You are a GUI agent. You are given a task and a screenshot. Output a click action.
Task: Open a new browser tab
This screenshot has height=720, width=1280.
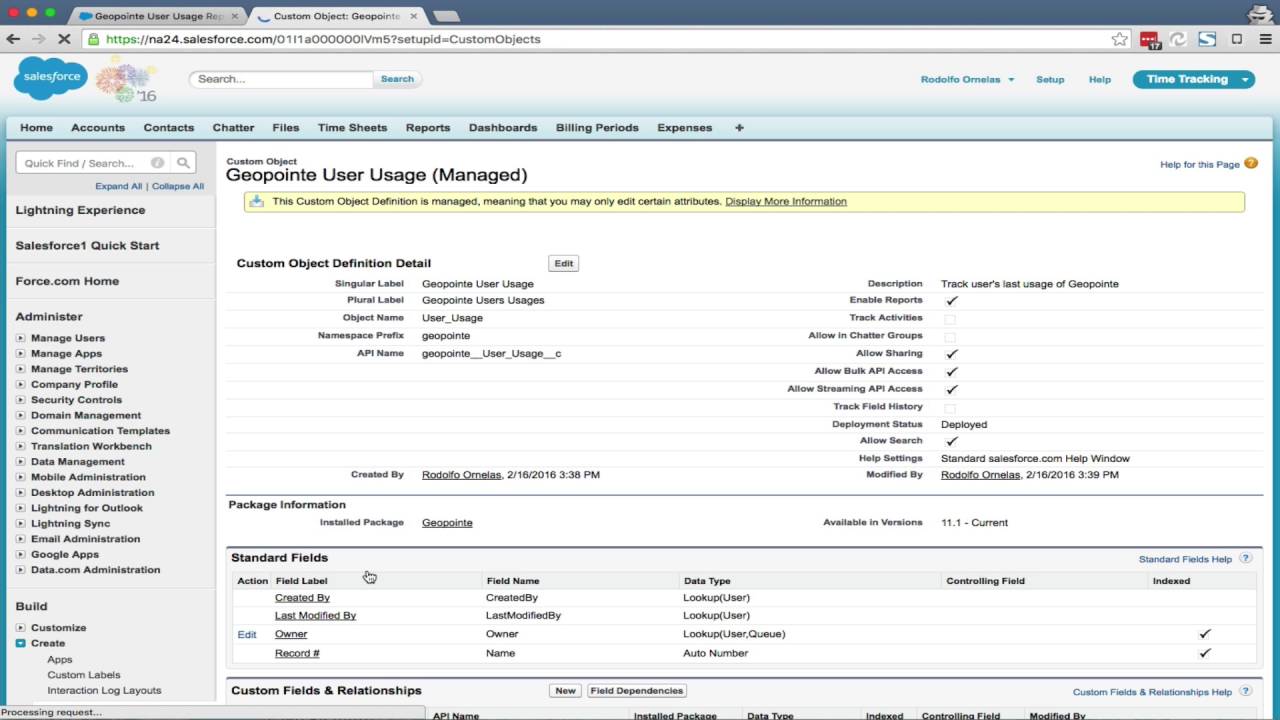[446, 16]
